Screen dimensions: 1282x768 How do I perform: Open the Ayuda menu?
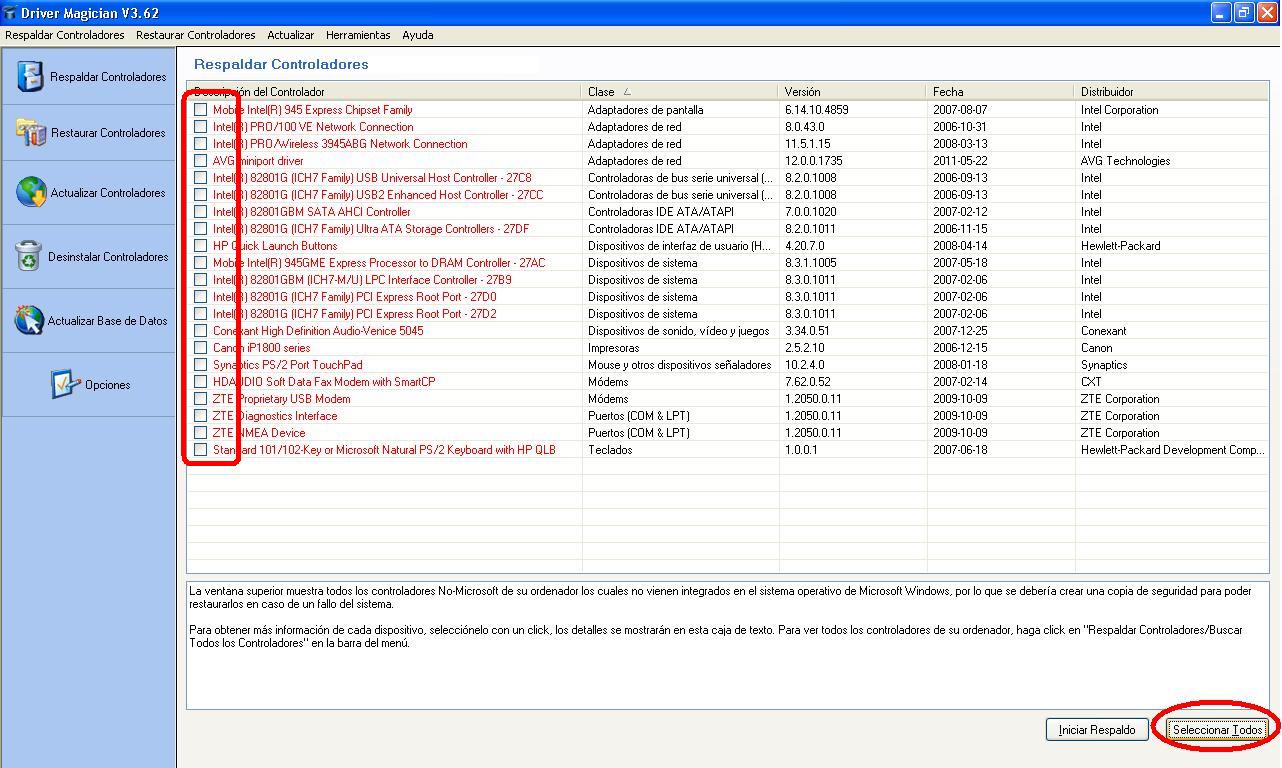click(x=418, y=35)
